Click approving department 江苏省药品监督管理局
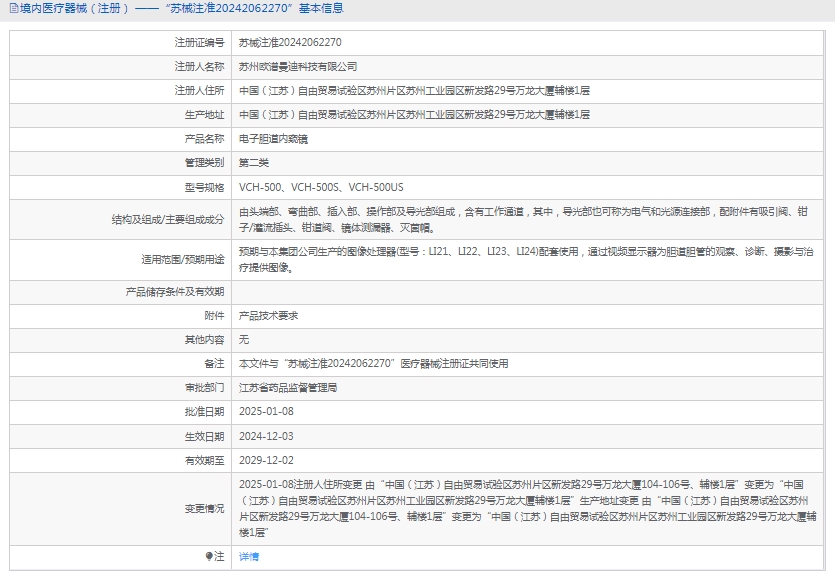 tap(288, 387)
